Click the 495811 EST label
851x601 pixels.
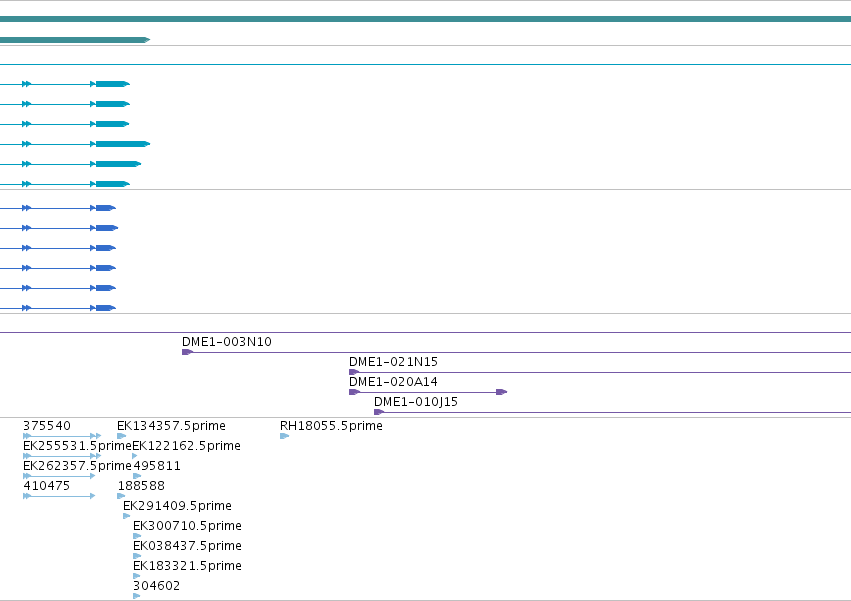point(157,466)
